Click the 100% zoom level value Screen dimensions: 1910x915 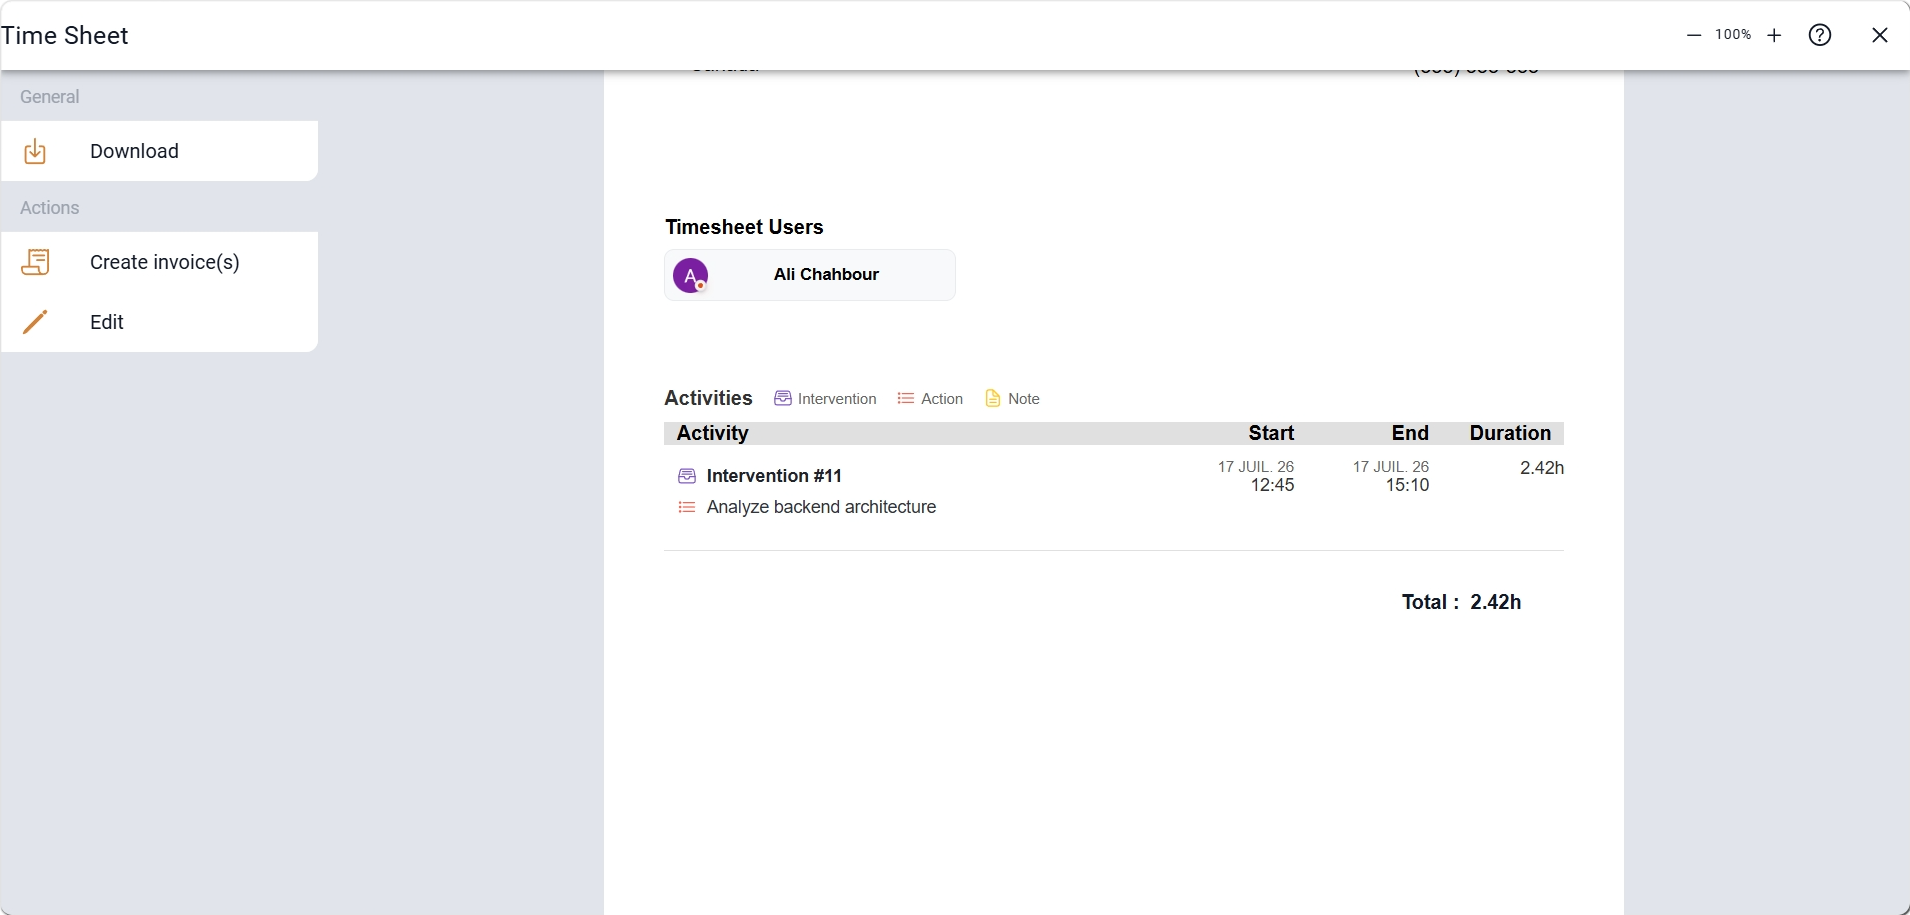[x=1733, y=34]
